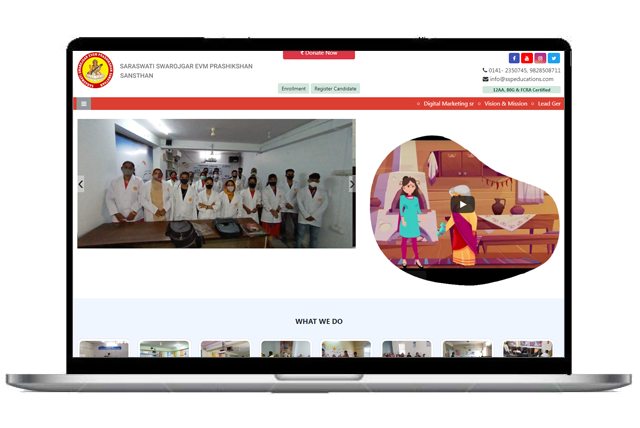Screen dimensions: 640x428
Task: Click the Saraswati organization logo
Action: tap(96, 72)
